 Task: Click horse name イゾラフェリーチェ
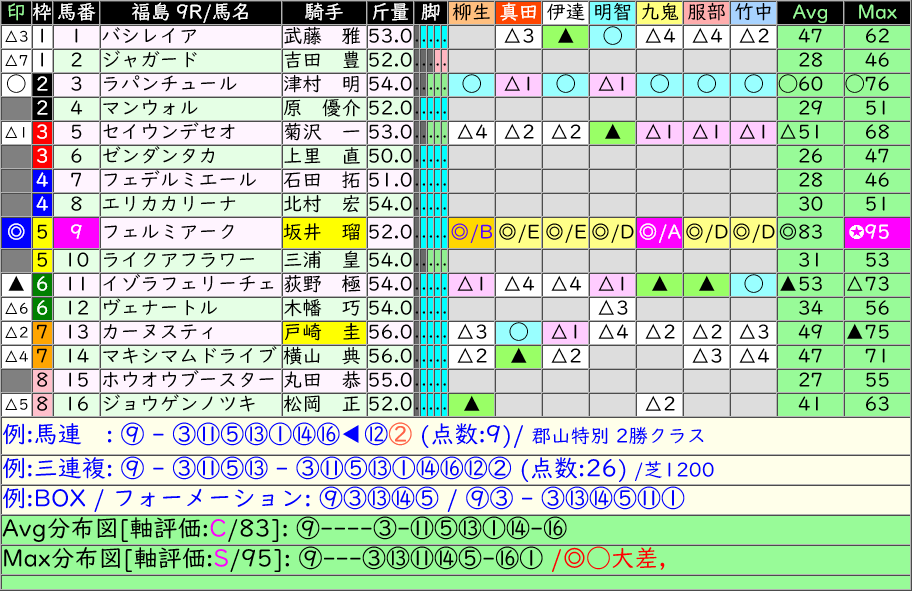pos(190,284)
